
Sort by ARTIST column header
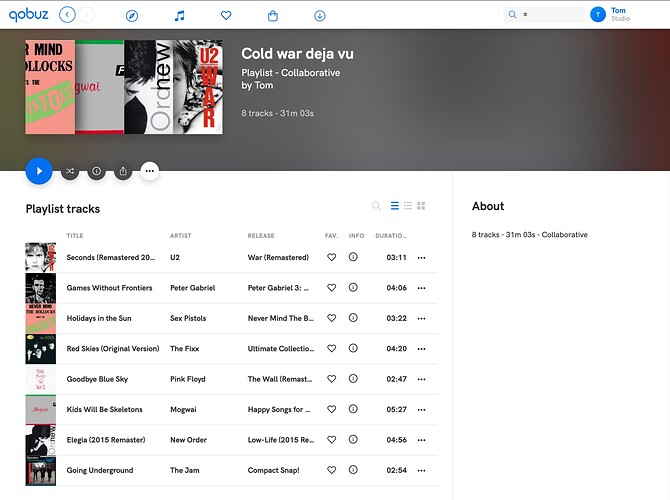(181, 235)
